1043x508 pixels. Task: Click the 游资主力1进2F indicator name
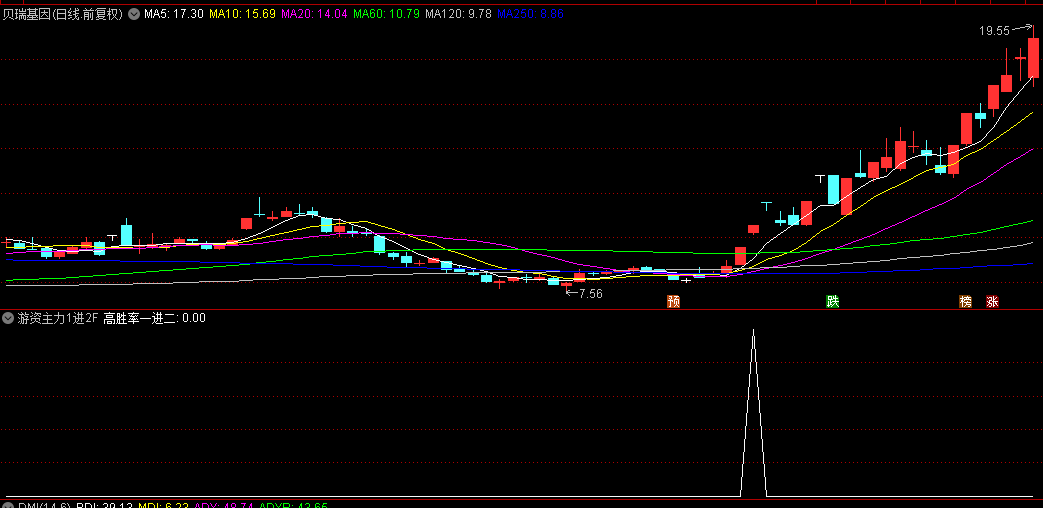coord(57,318)
